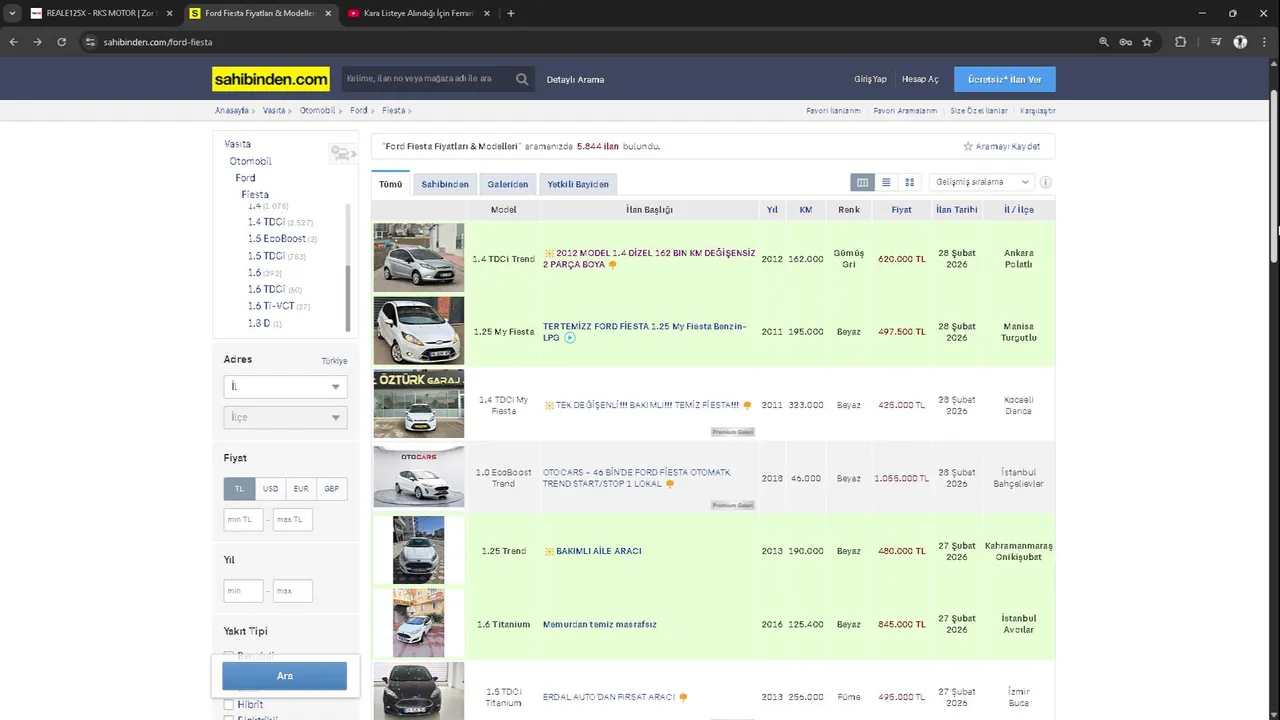Expand the 1.4 TDCi model category
1280x720 pixels.
tap(266, 222)
